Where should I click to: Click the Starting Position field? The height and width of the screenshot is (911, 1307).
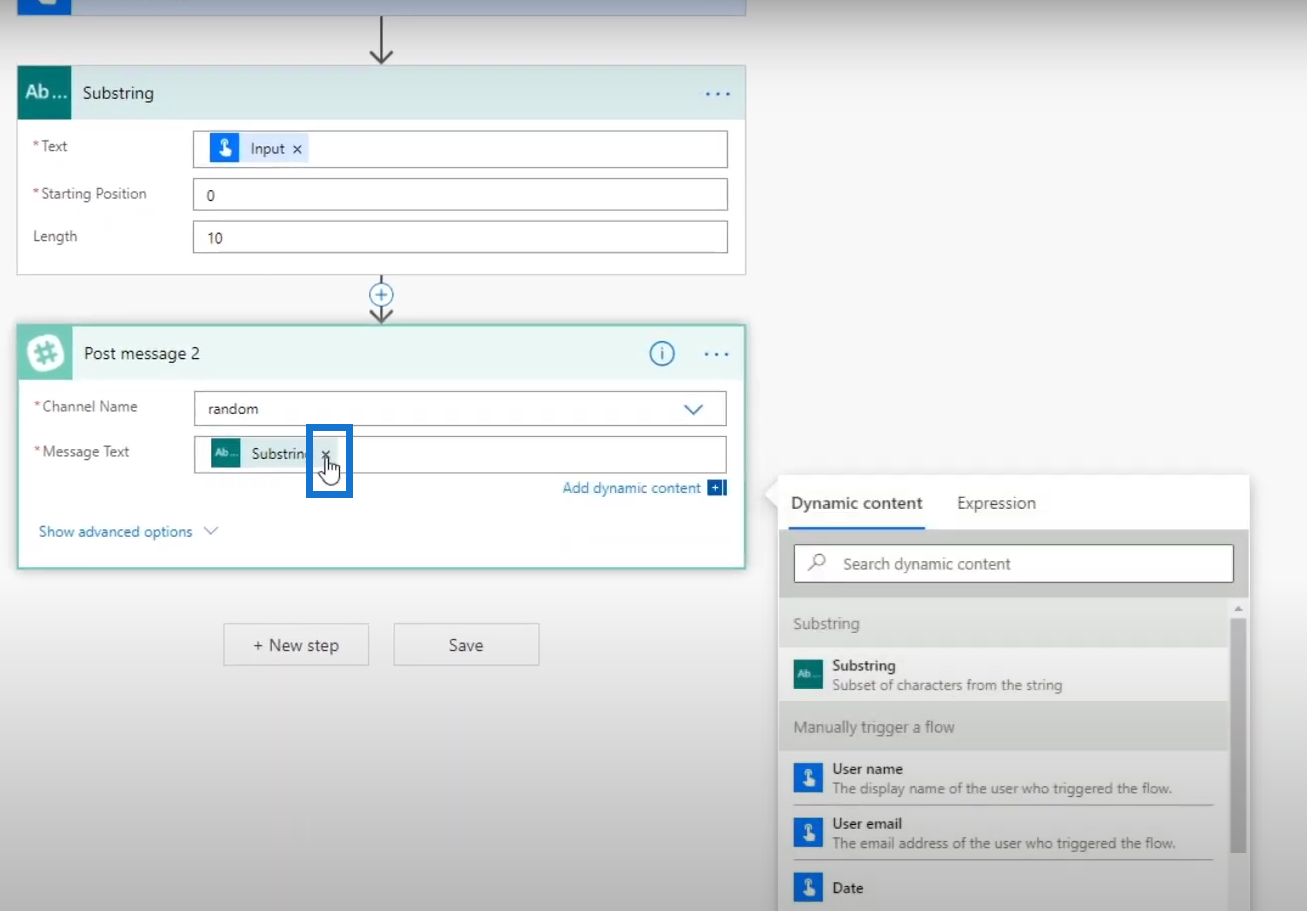pyautogui.click(x=460, y=194)
